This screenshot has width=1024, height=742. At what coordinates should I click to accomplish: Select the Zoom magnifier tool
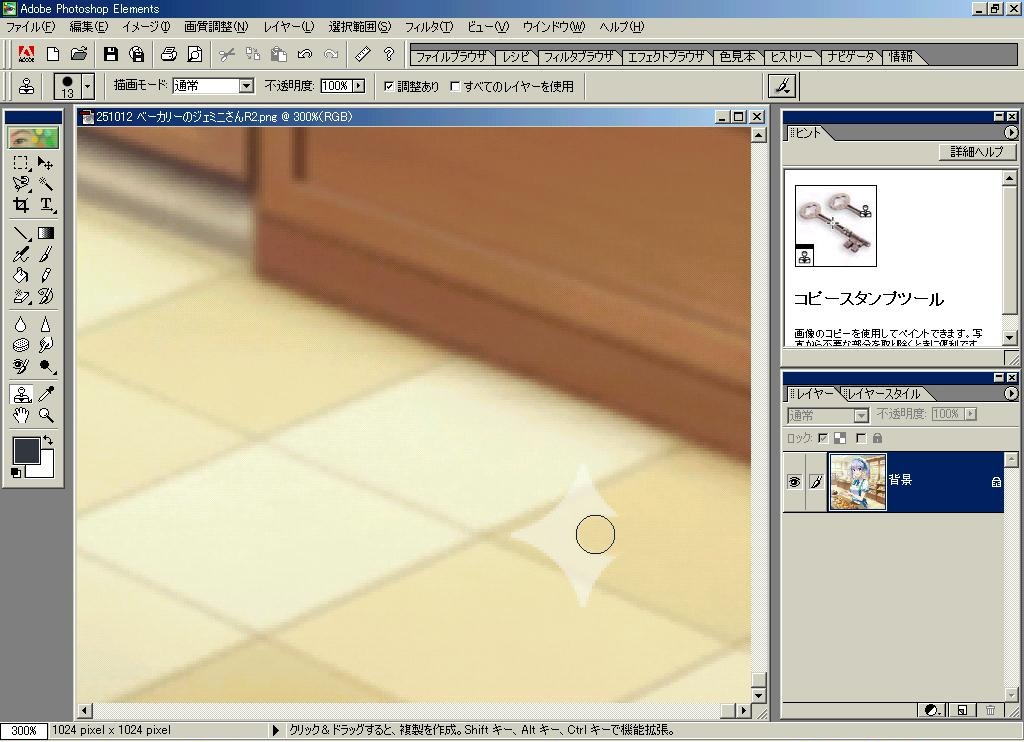coord(46,415)
